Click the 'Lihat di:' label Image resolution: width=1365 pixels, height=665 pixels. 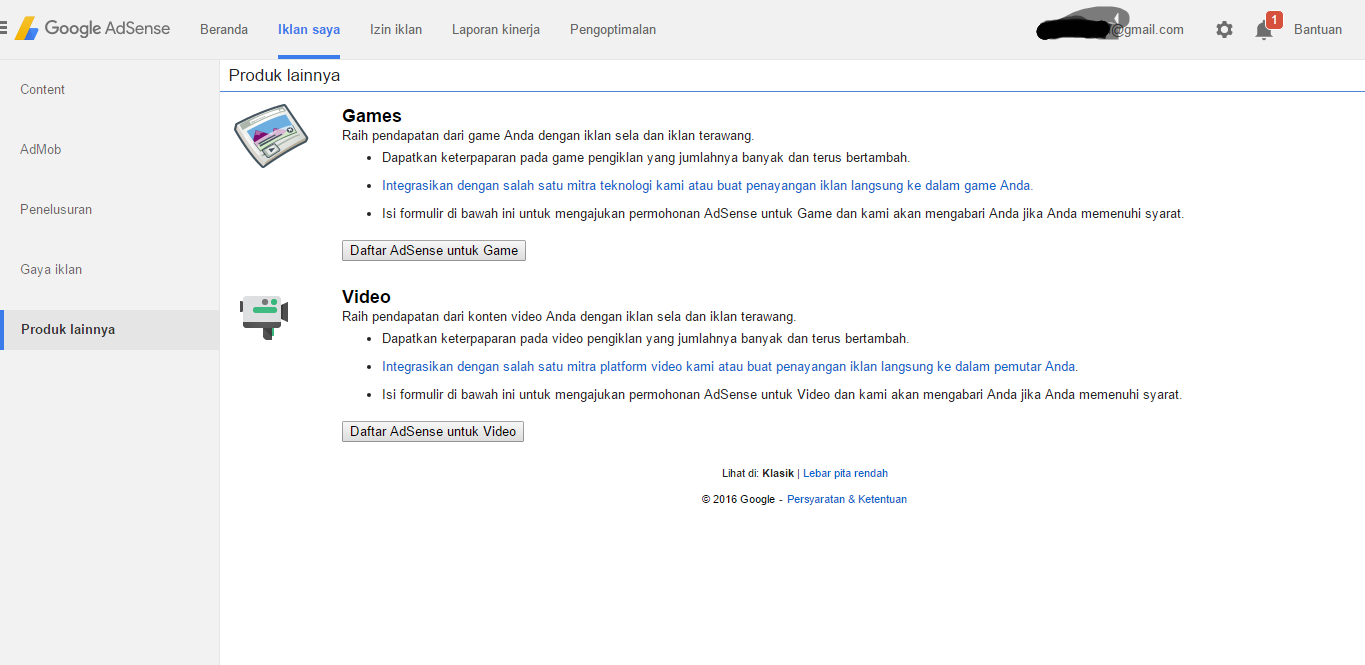pyautogui.click(x=740, y=474)
